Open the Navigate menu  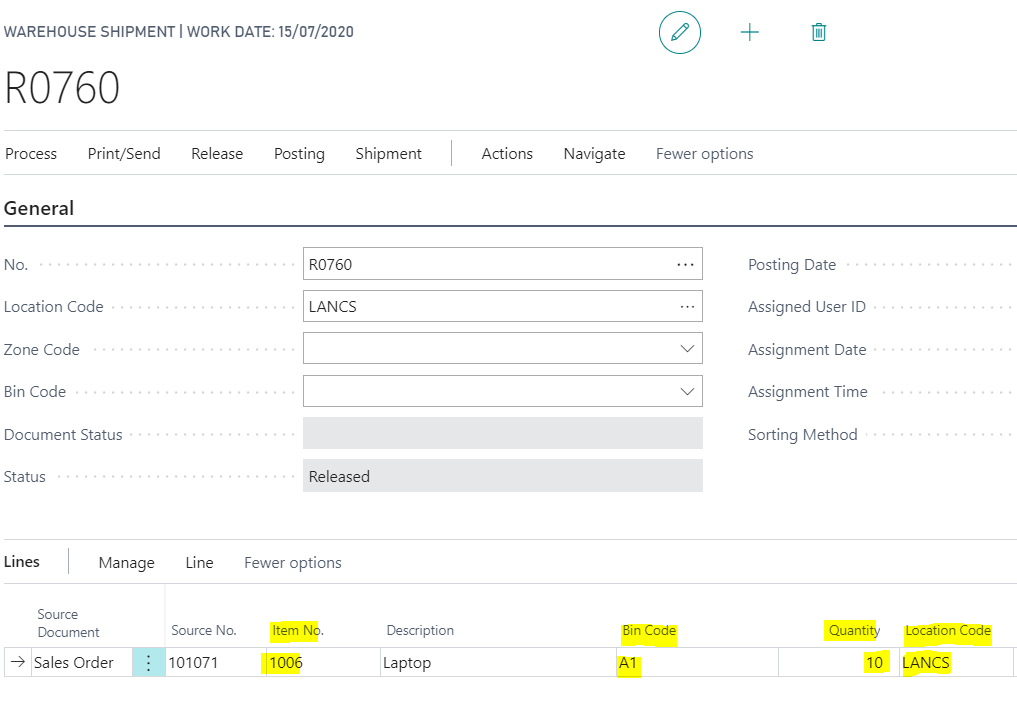pos(594,154)
